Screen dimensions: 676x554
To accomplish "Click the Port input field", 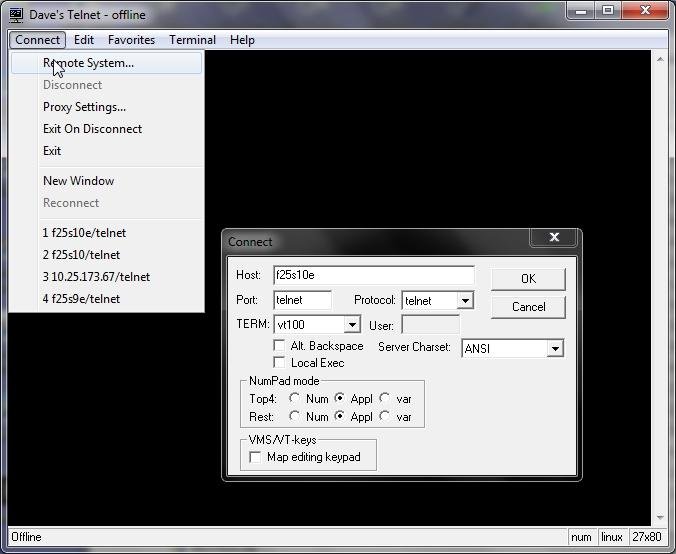I will pyautogui.click(x=302, y=300).
